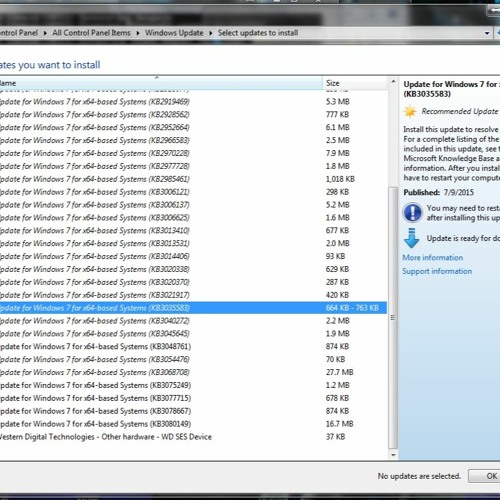The width and height of the screenshot is (500, 500).
Task: Open the Support information link
Action: [x=437, y=271]
